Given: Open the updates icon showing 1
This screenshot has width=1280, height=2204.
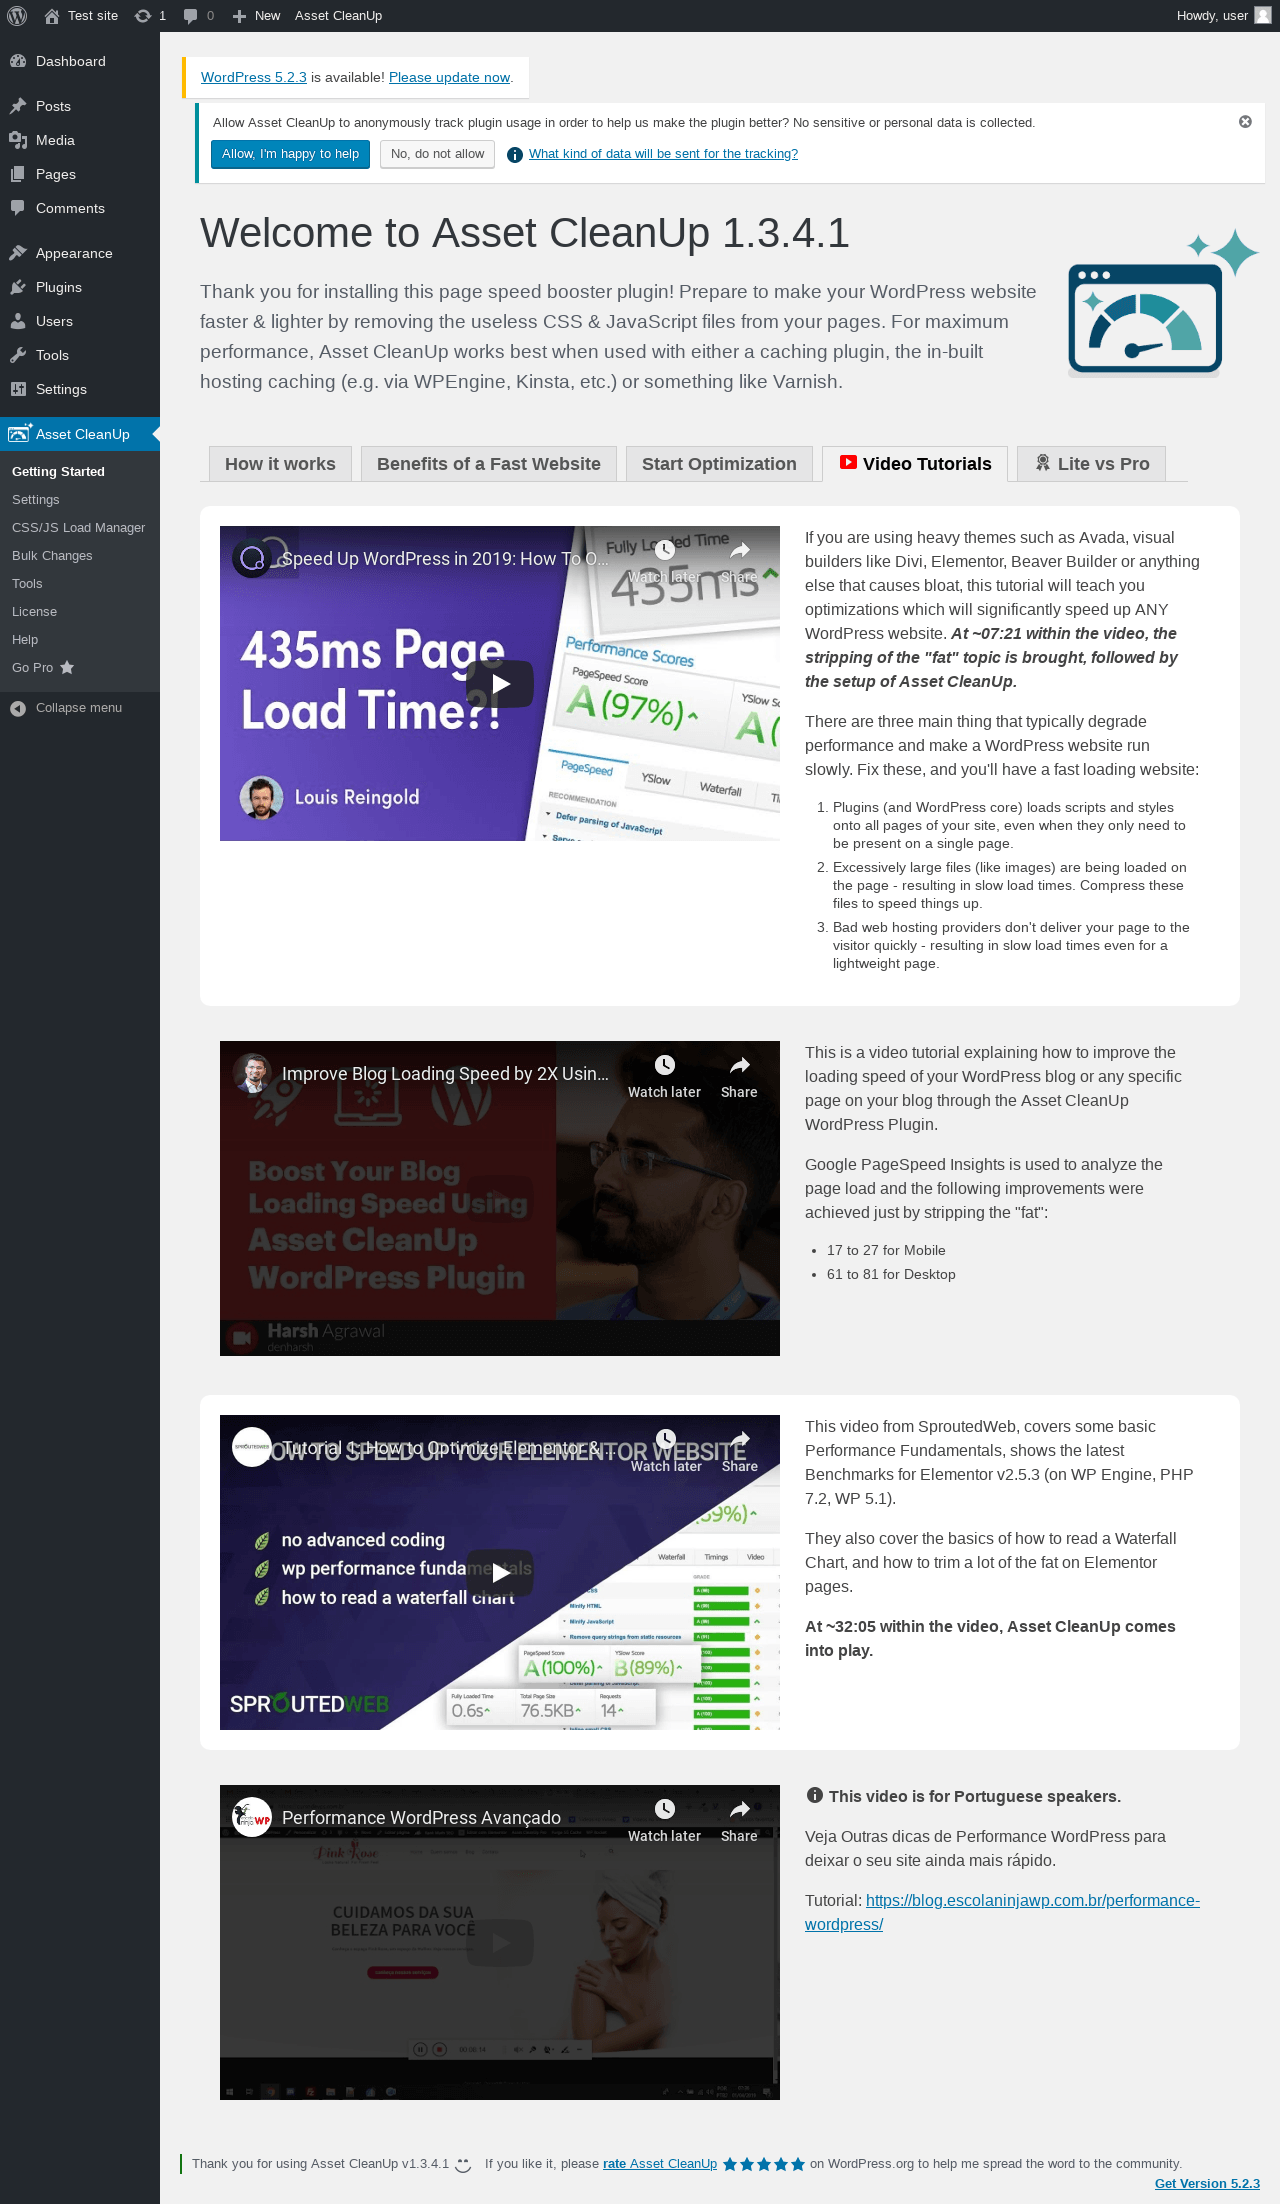Looking at the screenshot, I should 150,16.
